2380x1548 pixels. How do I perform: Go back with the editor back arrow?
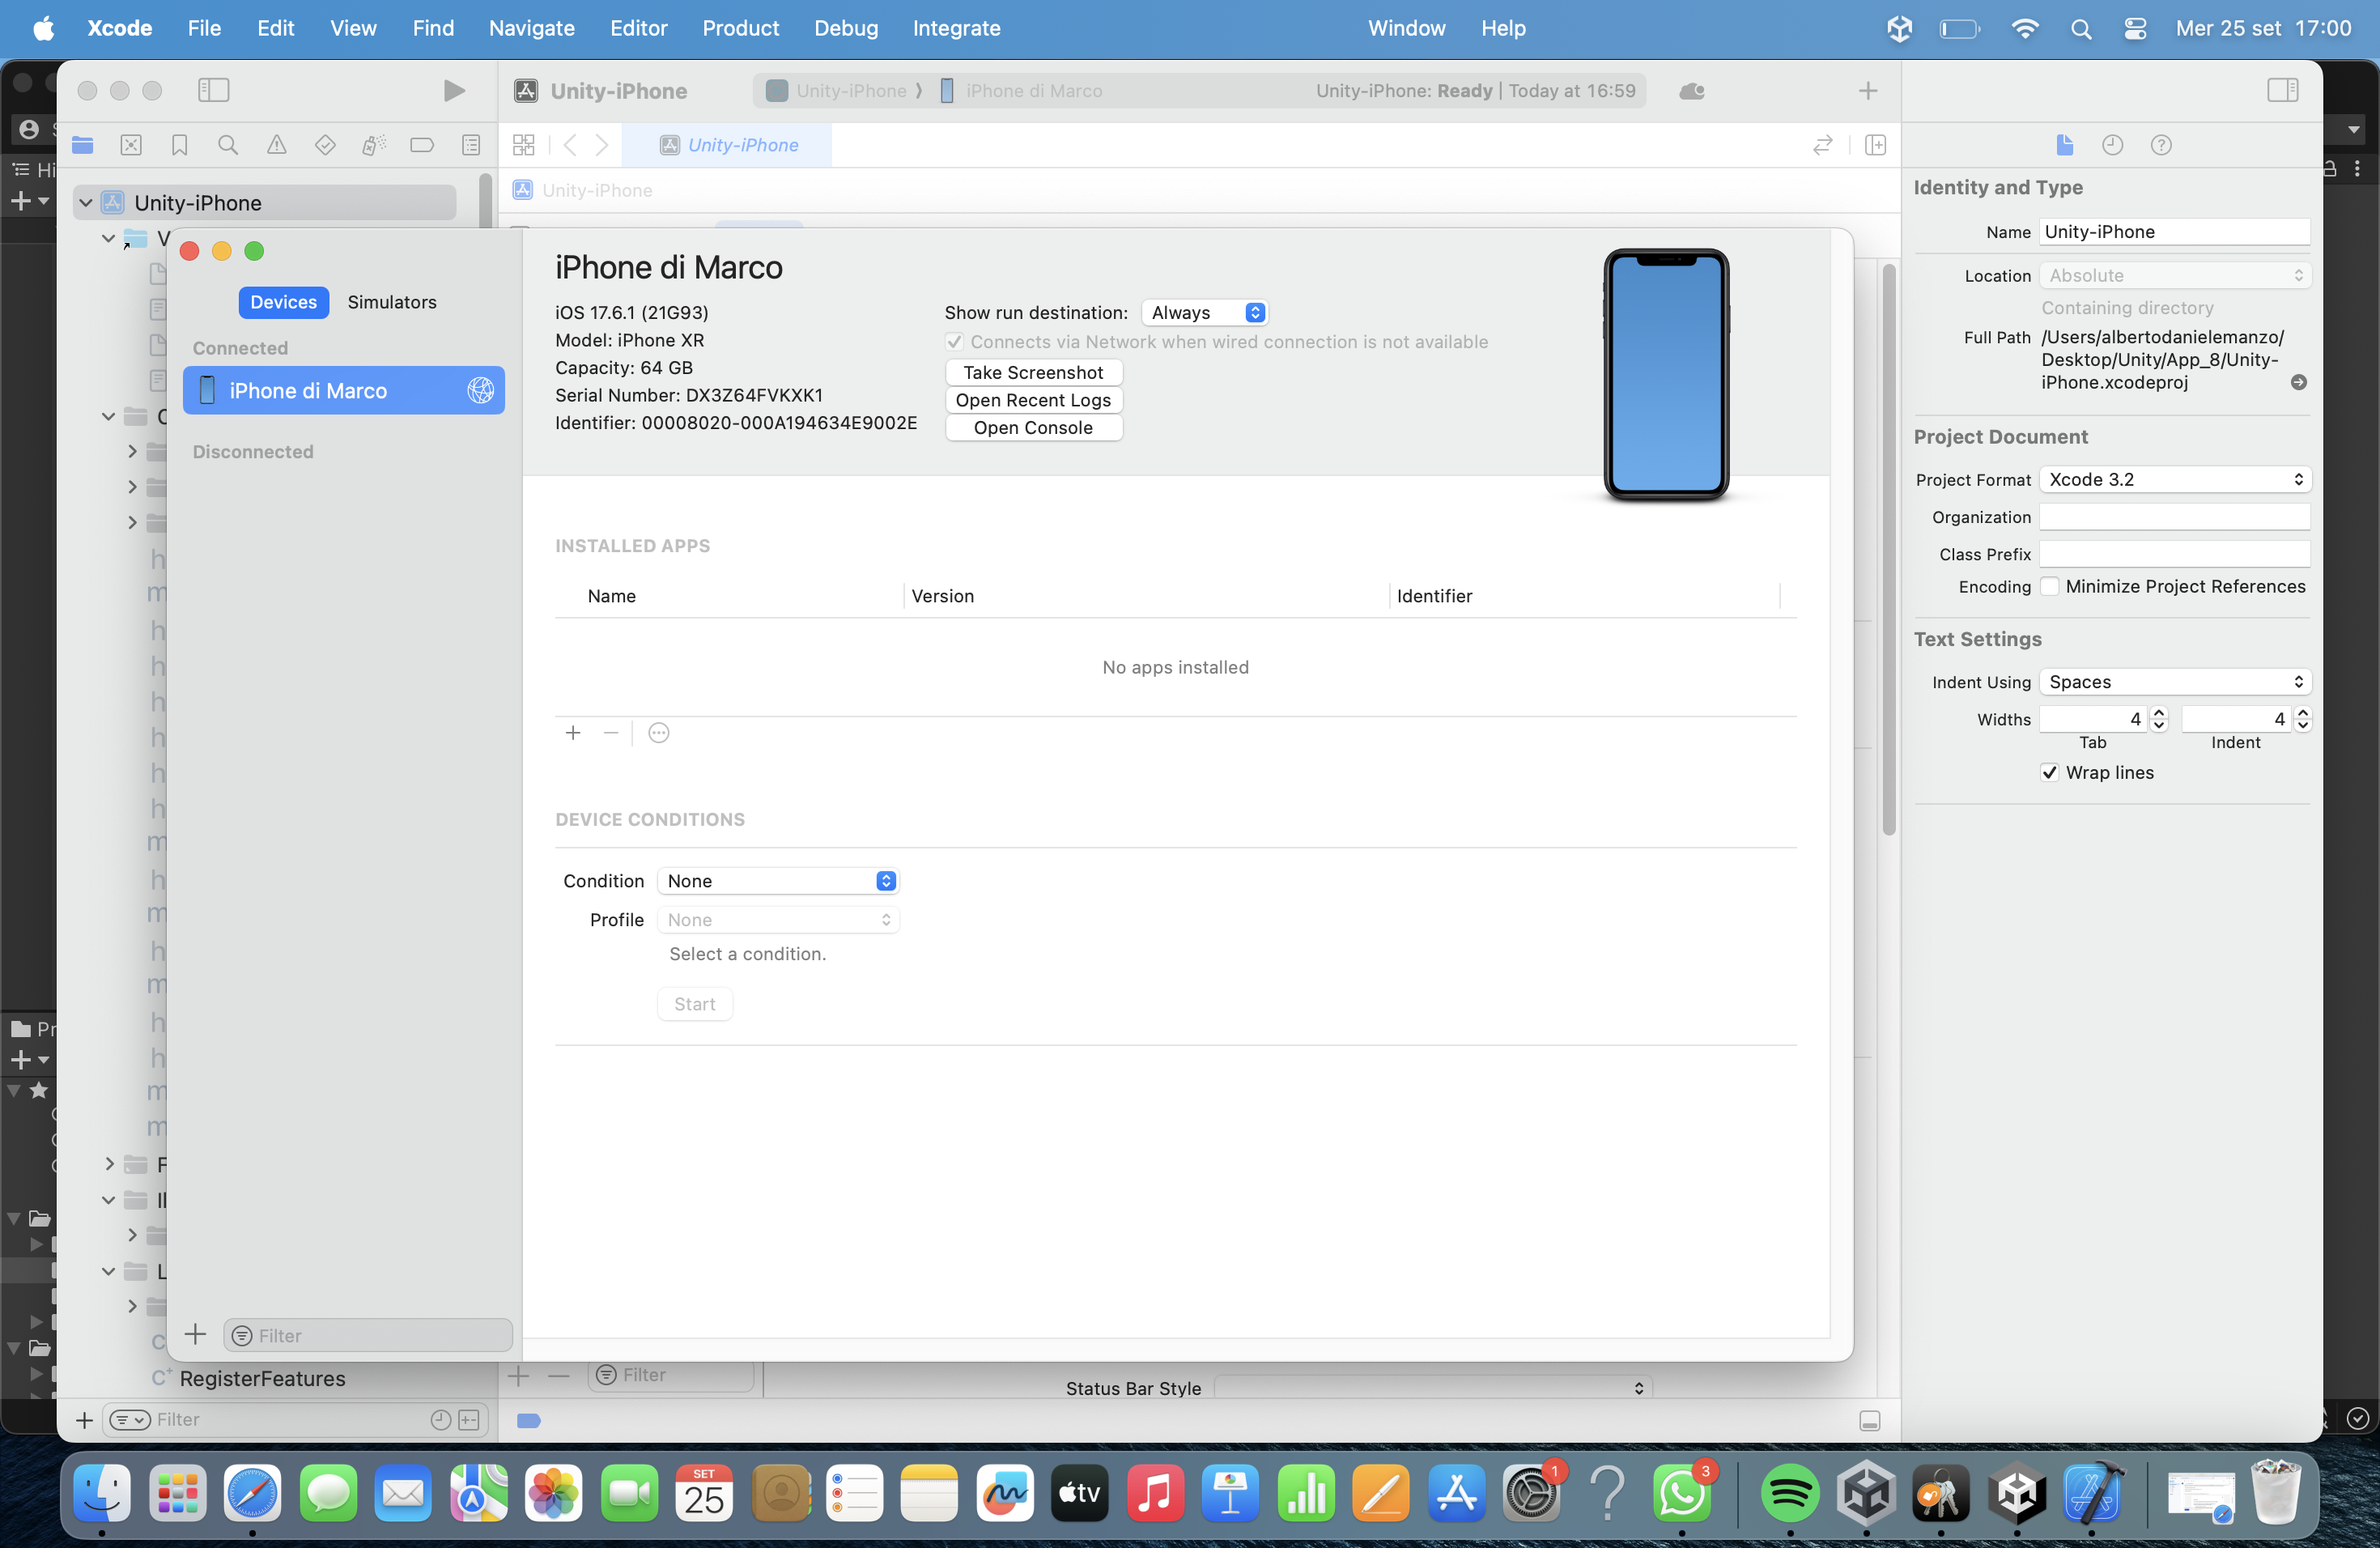[x=570, y=145]
